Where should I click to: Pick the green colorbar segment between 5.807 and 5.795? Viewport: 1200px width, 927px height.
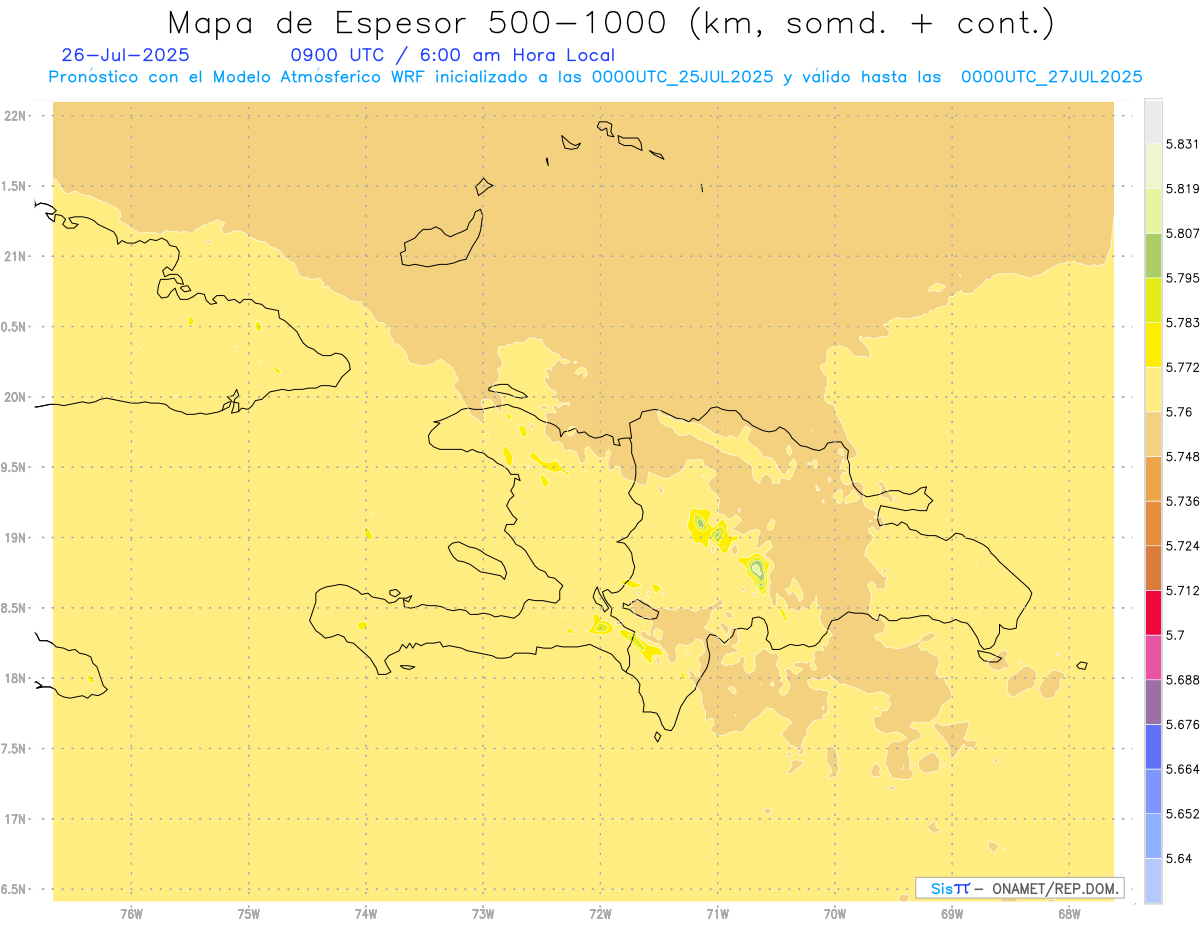[x=1153, y=256]
